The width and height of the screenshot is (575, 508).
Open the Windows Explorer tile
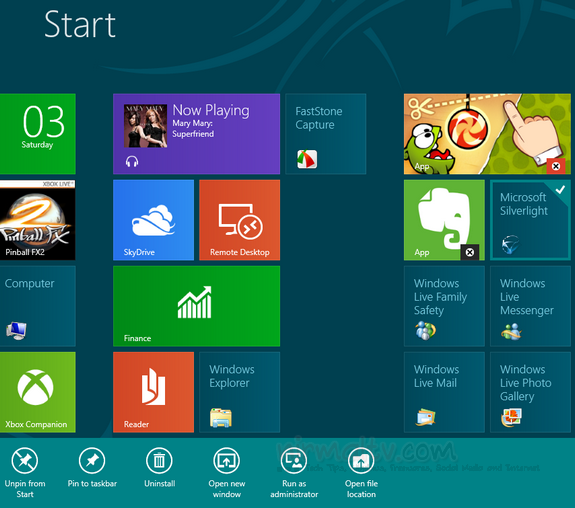[x=239, y=392]
